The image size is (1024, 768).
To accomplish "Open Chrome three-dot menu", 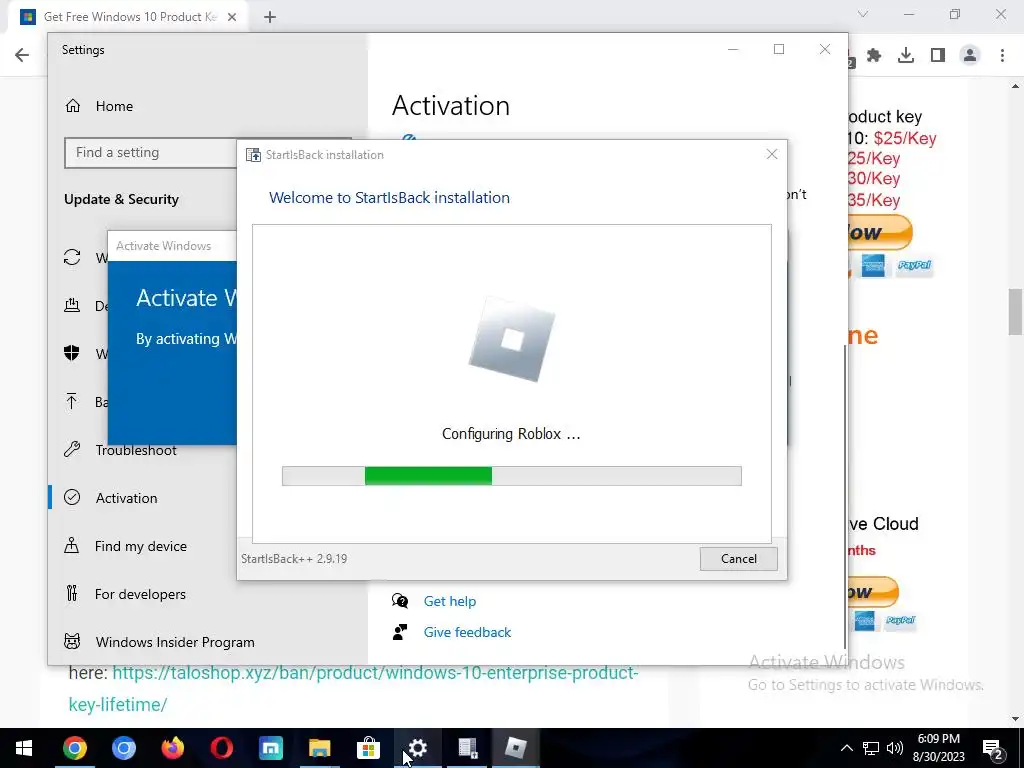I will click(x=1002, y=56).
